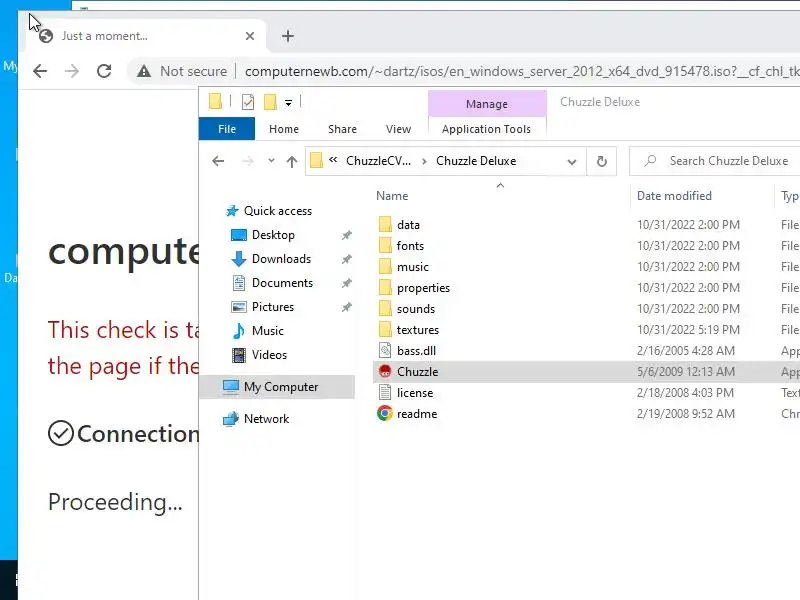Click the Explorer folder icon in title bar
The height and width of the screenshot is (600, 800).
click(215, 102)
